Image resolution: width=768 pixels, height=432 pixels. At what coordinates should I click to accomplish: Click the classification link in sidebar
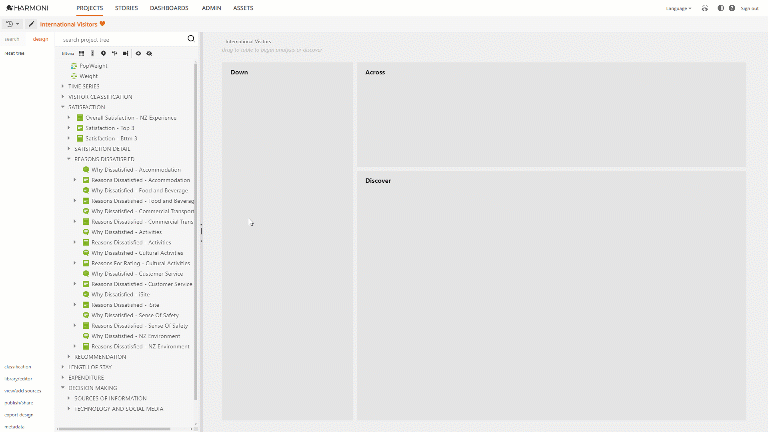(18, 367)
